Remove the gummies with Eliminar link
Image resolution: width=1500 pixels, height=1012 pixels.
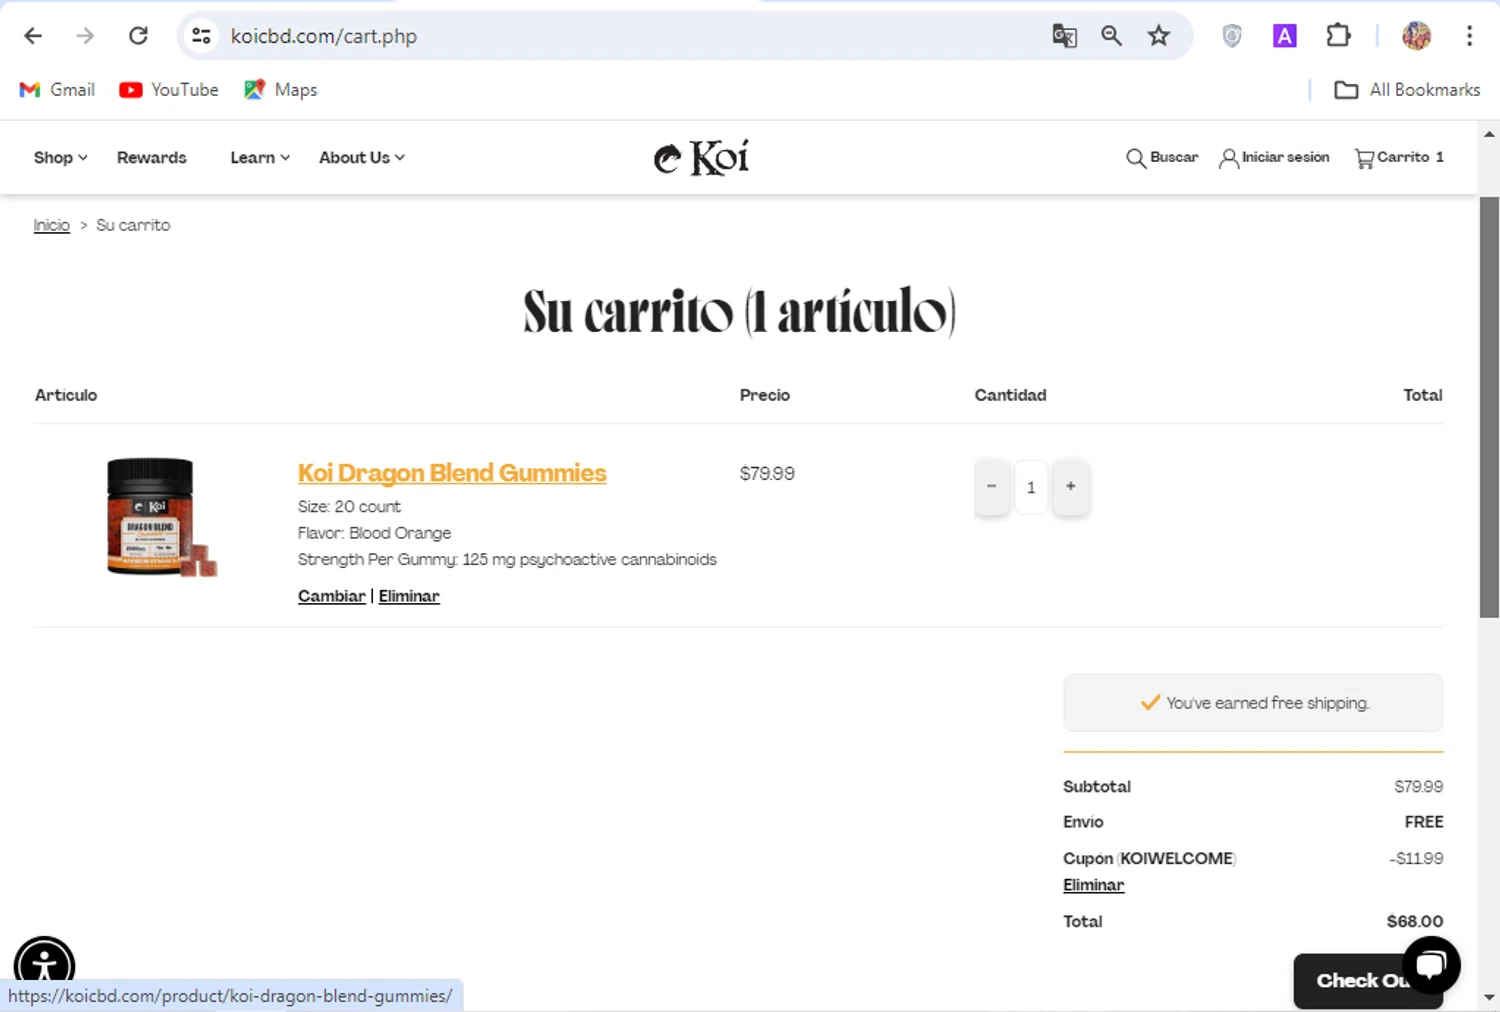tap(409, 596)
